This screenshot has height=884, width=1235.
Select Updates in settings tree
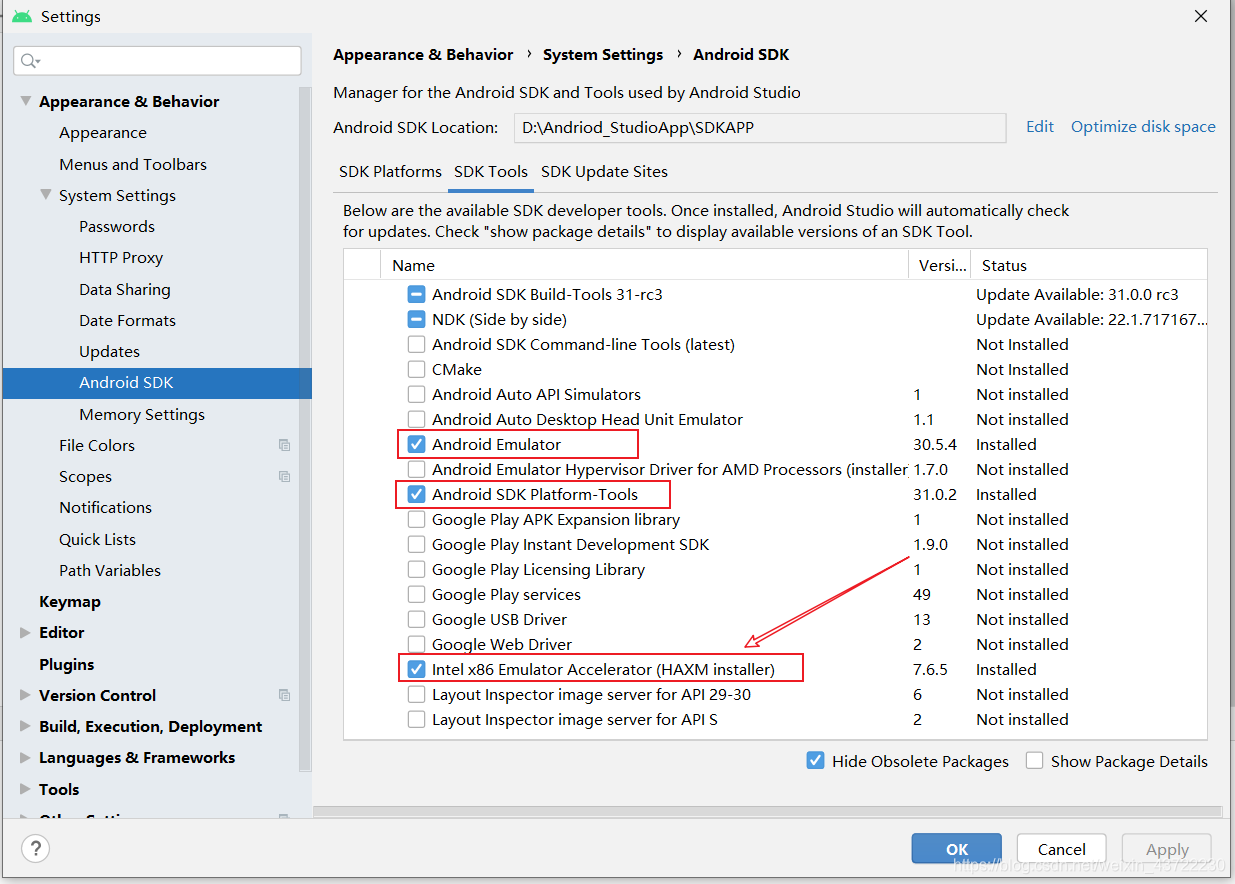[109, 351]
